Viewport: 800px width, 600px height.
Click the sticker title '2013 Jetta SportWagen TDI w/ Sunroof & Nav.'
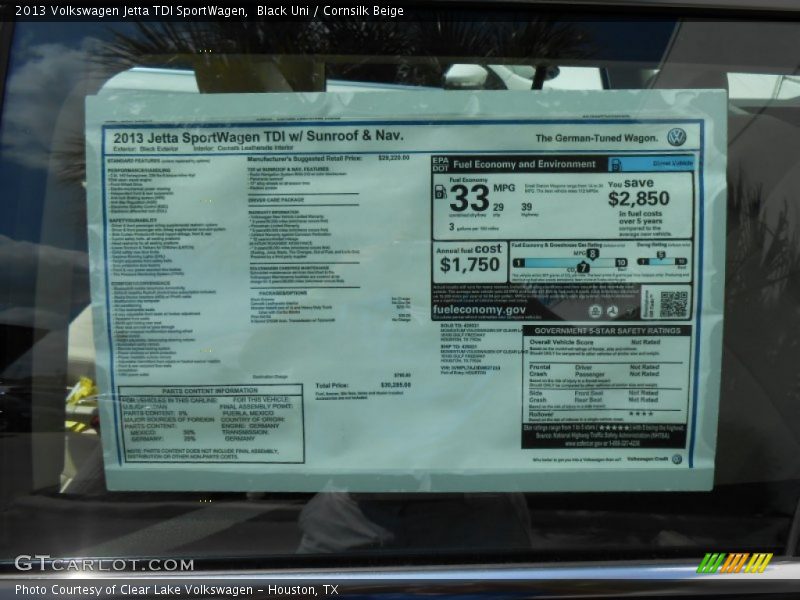coord(258,137)
